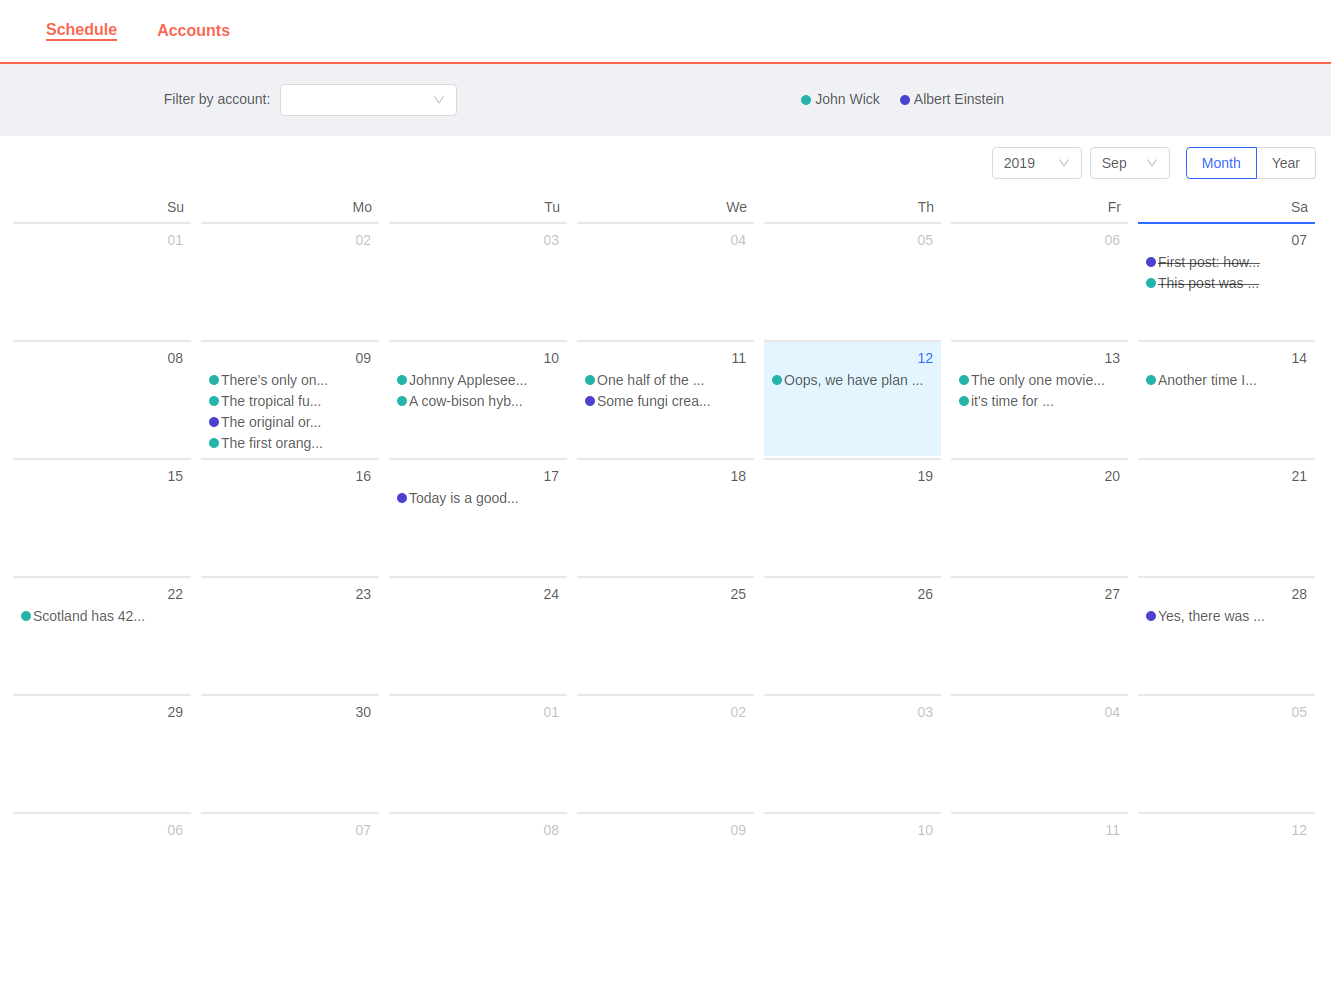Screen dimensions: 1331x981
Task: Expand the 2019 year selector
Action: [1036, 163]
